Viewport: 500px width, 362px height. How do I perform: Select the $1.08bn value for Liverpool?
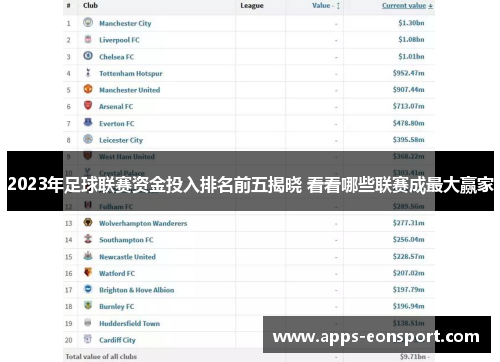pyautogui.click(x=411, y=40)
